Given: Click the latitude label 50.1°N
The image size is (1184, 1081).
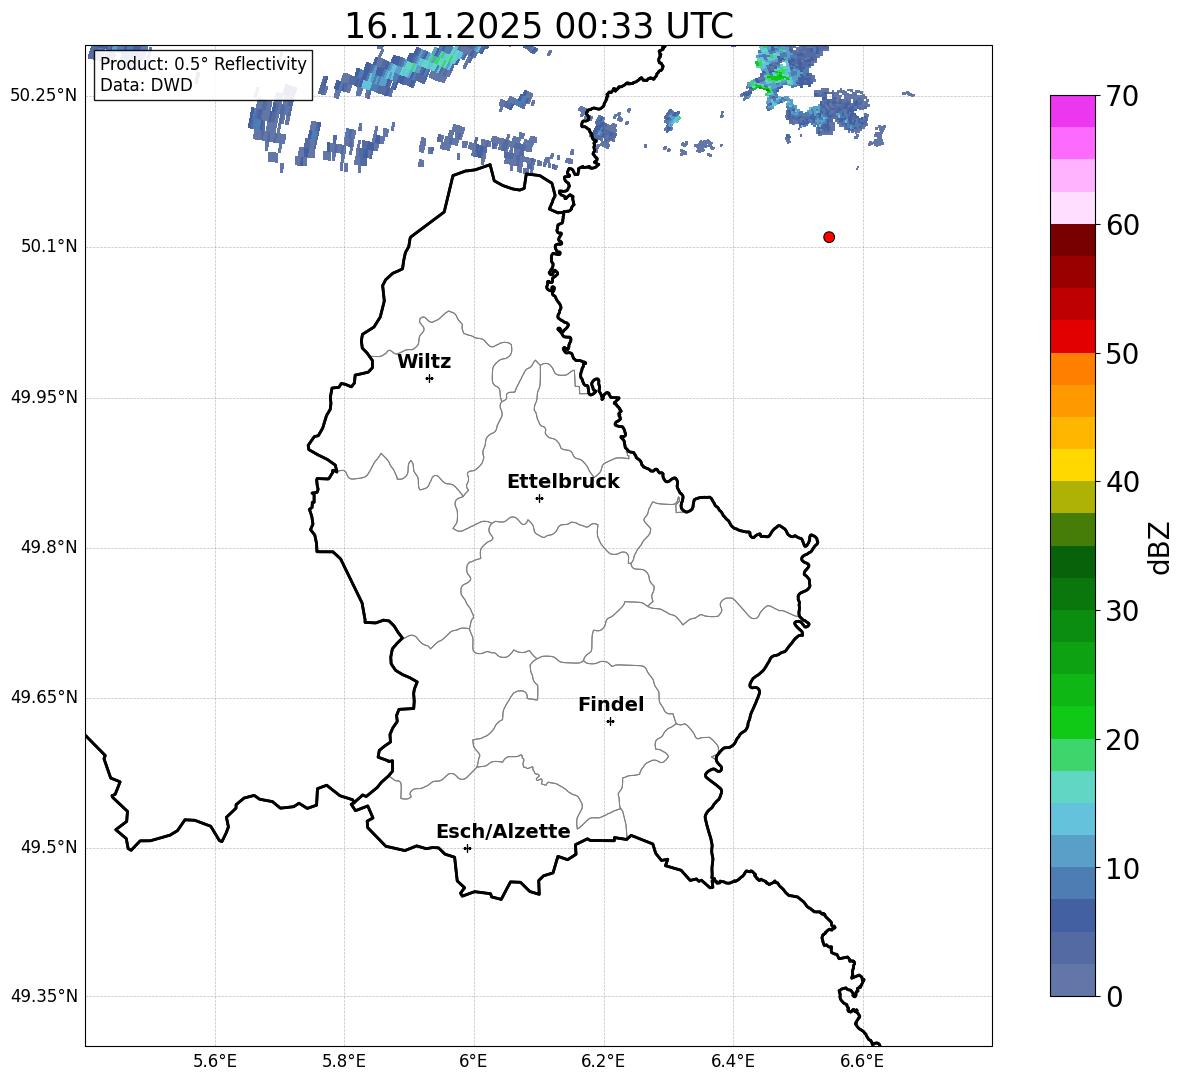Looking at the screenshot, I should 49,246.
